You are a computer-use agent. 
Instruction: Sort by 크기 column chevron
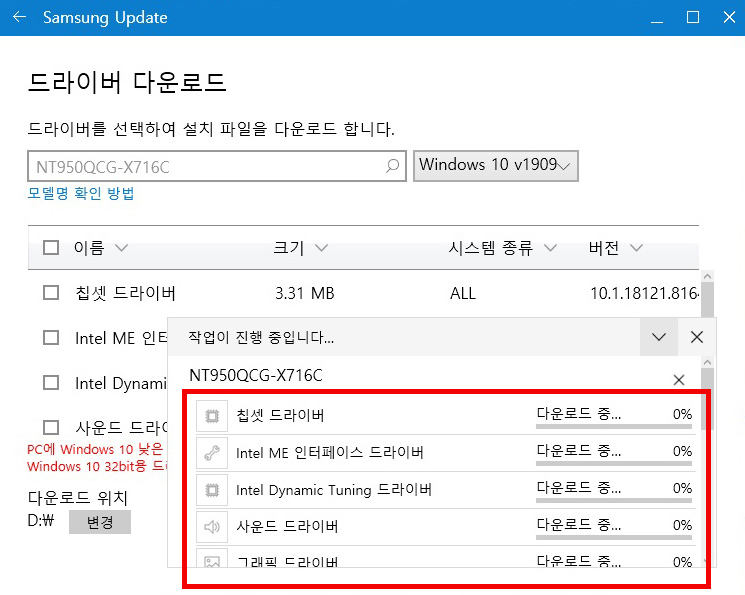click(x=322, y=248)
